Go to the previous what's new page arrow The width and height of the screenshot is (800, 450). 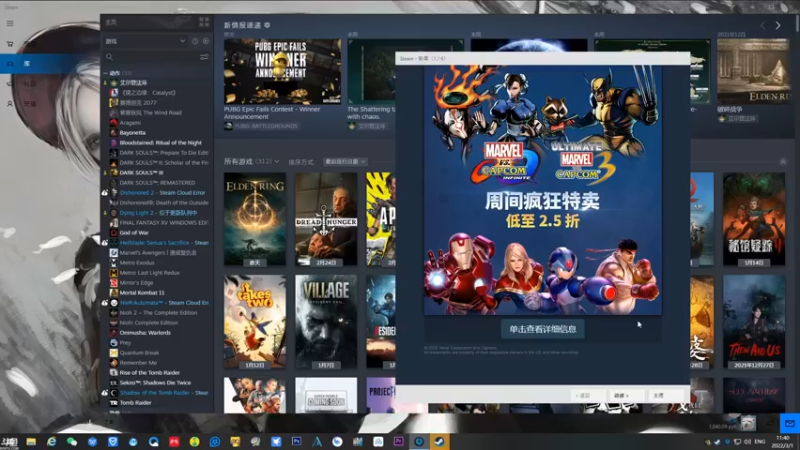click(763, 25)
